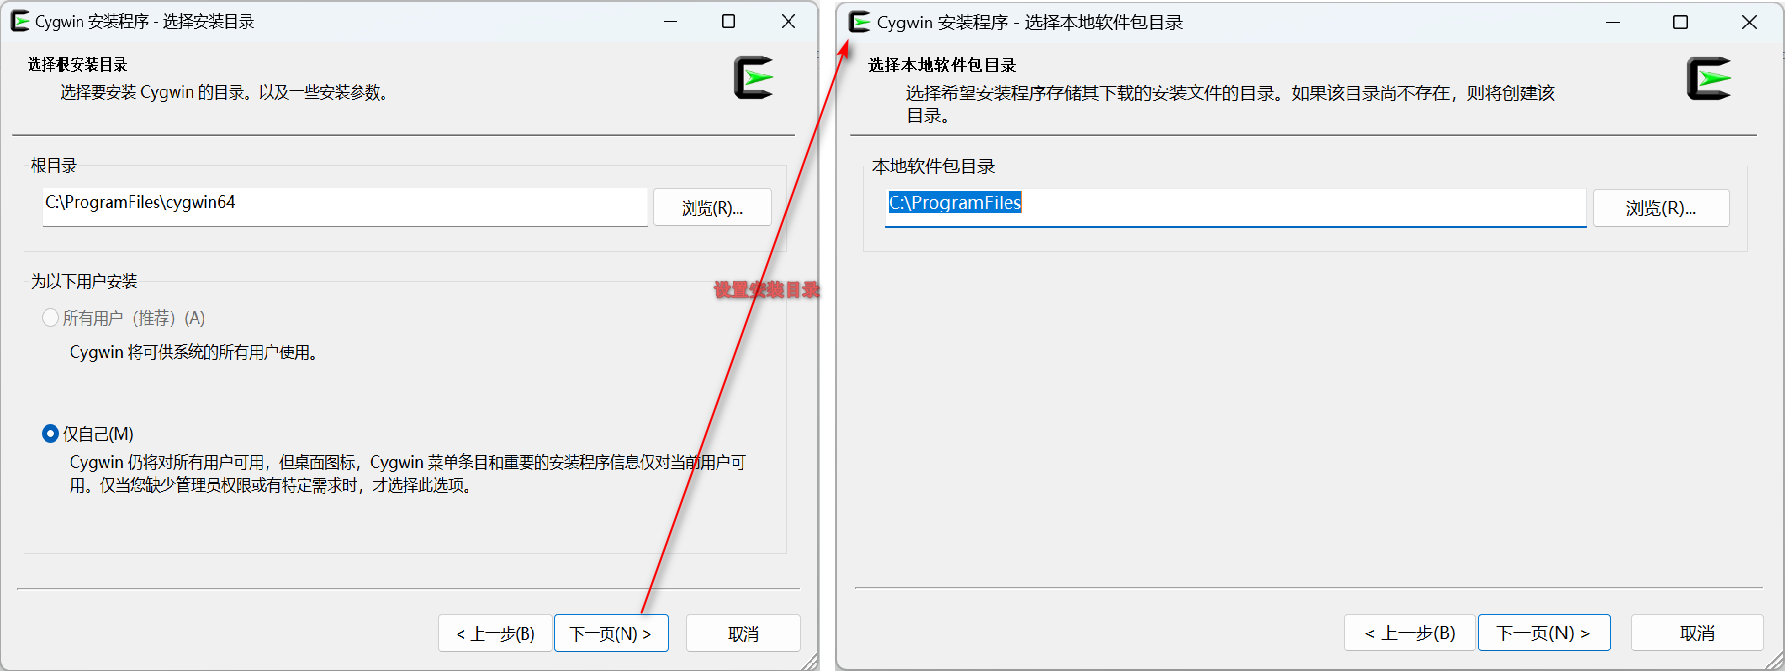Click the 根目录 label

[x=54, y=165]
